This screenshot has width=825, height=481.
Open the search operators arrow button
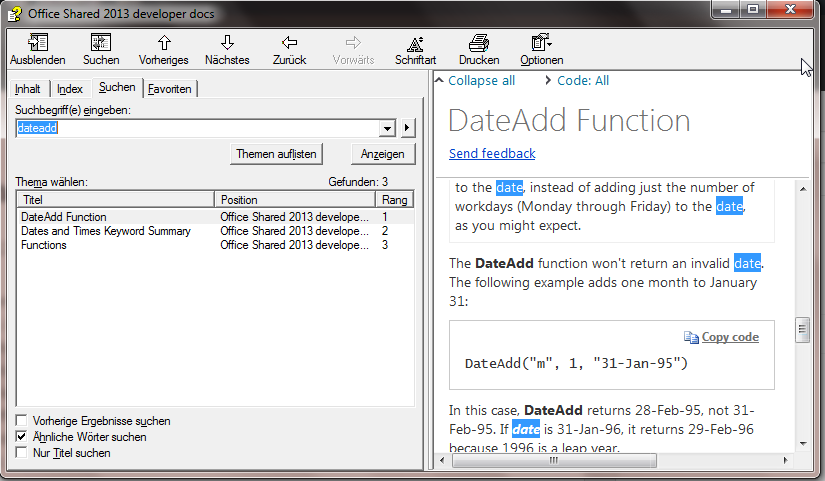(x=407, y=128)
